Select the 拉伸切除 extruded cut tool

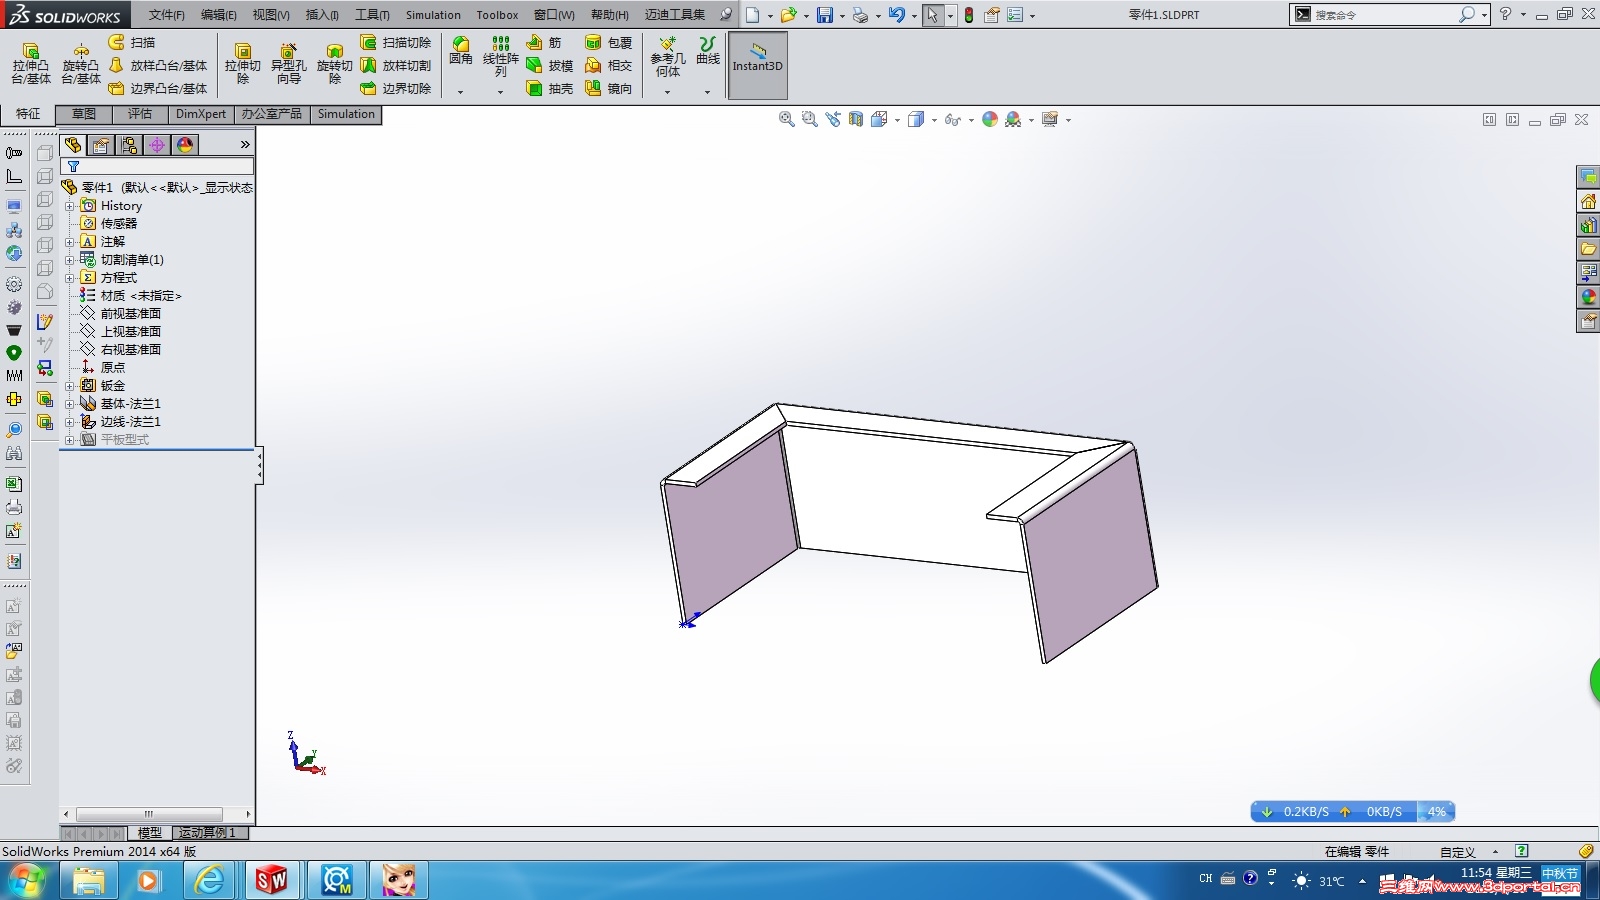[x=242, y=64]
